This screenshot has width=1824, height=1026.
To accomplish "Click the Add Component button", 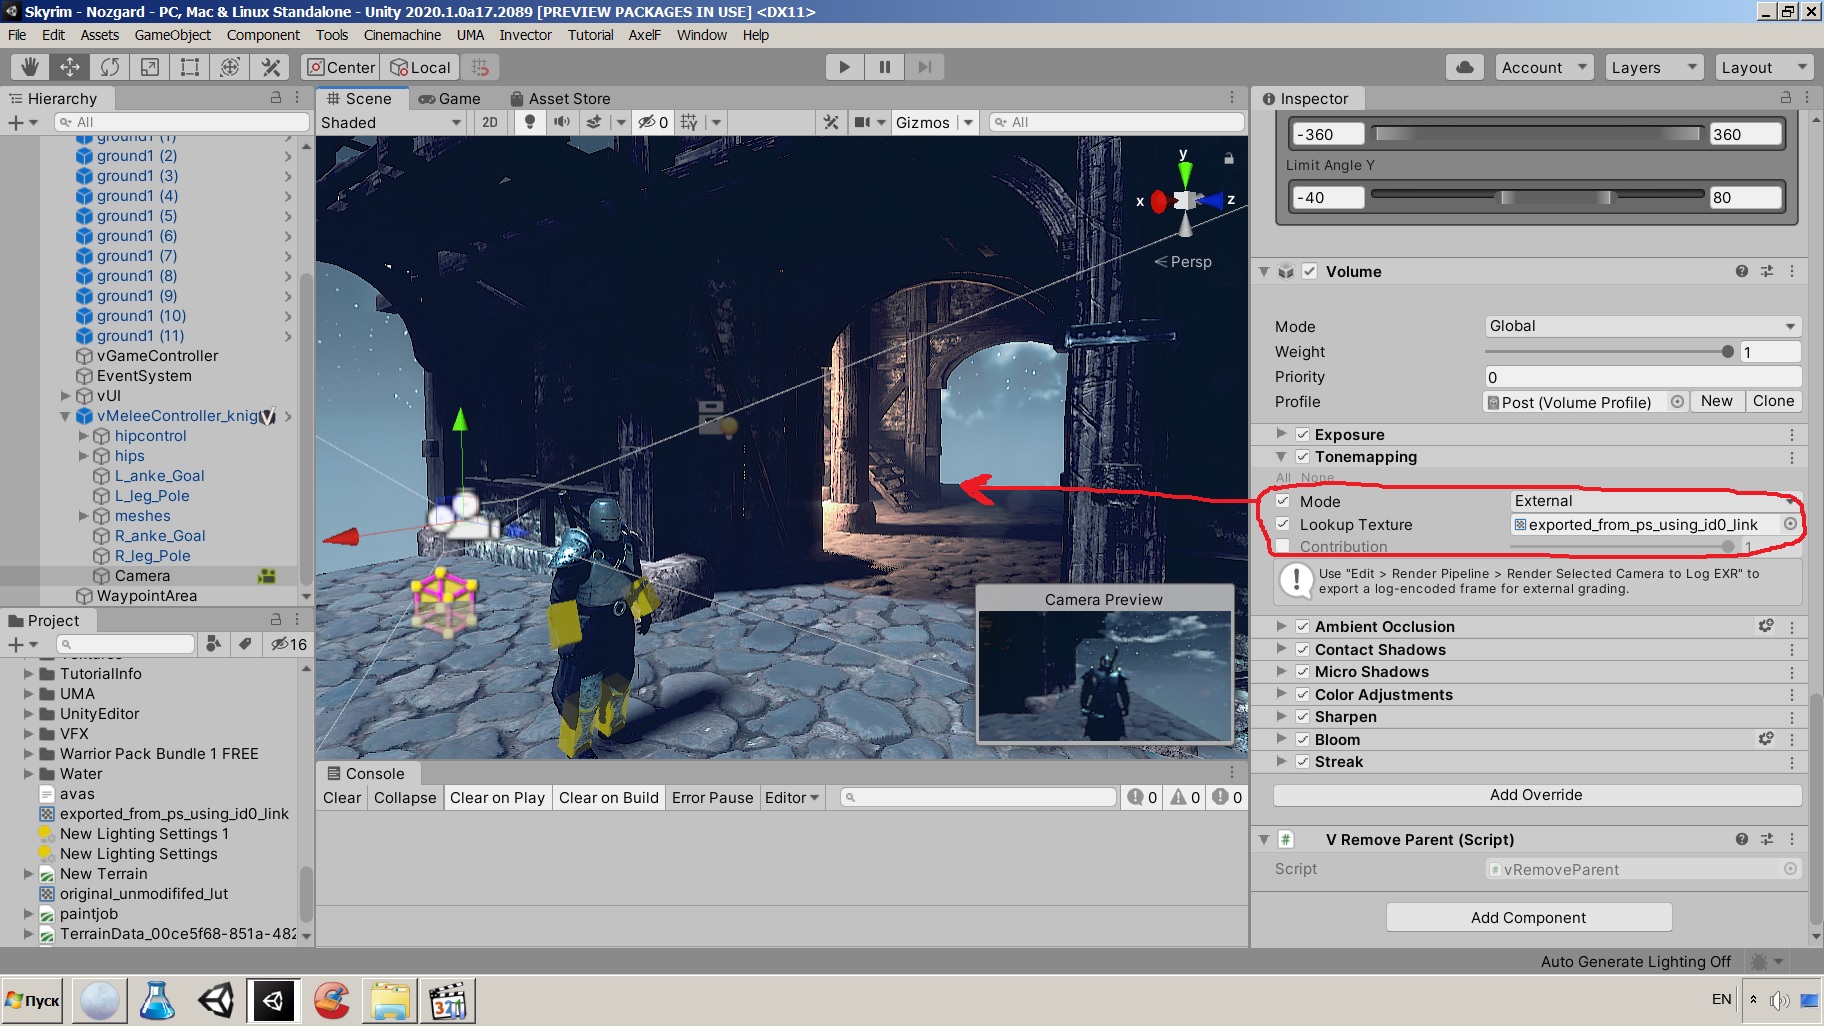I will click(x=1528, y=917).
